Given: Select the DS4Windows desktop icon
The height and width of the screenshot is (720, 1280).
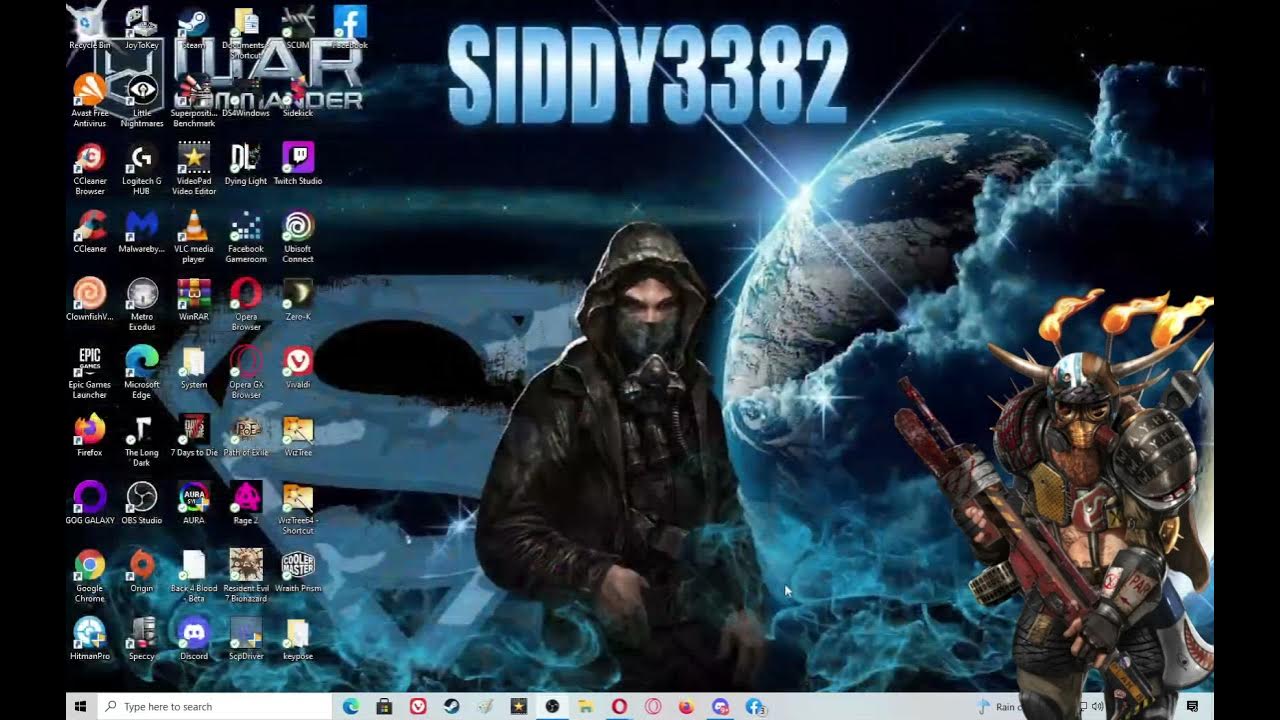Looking at the screenshot, I should tap(246, 96).
